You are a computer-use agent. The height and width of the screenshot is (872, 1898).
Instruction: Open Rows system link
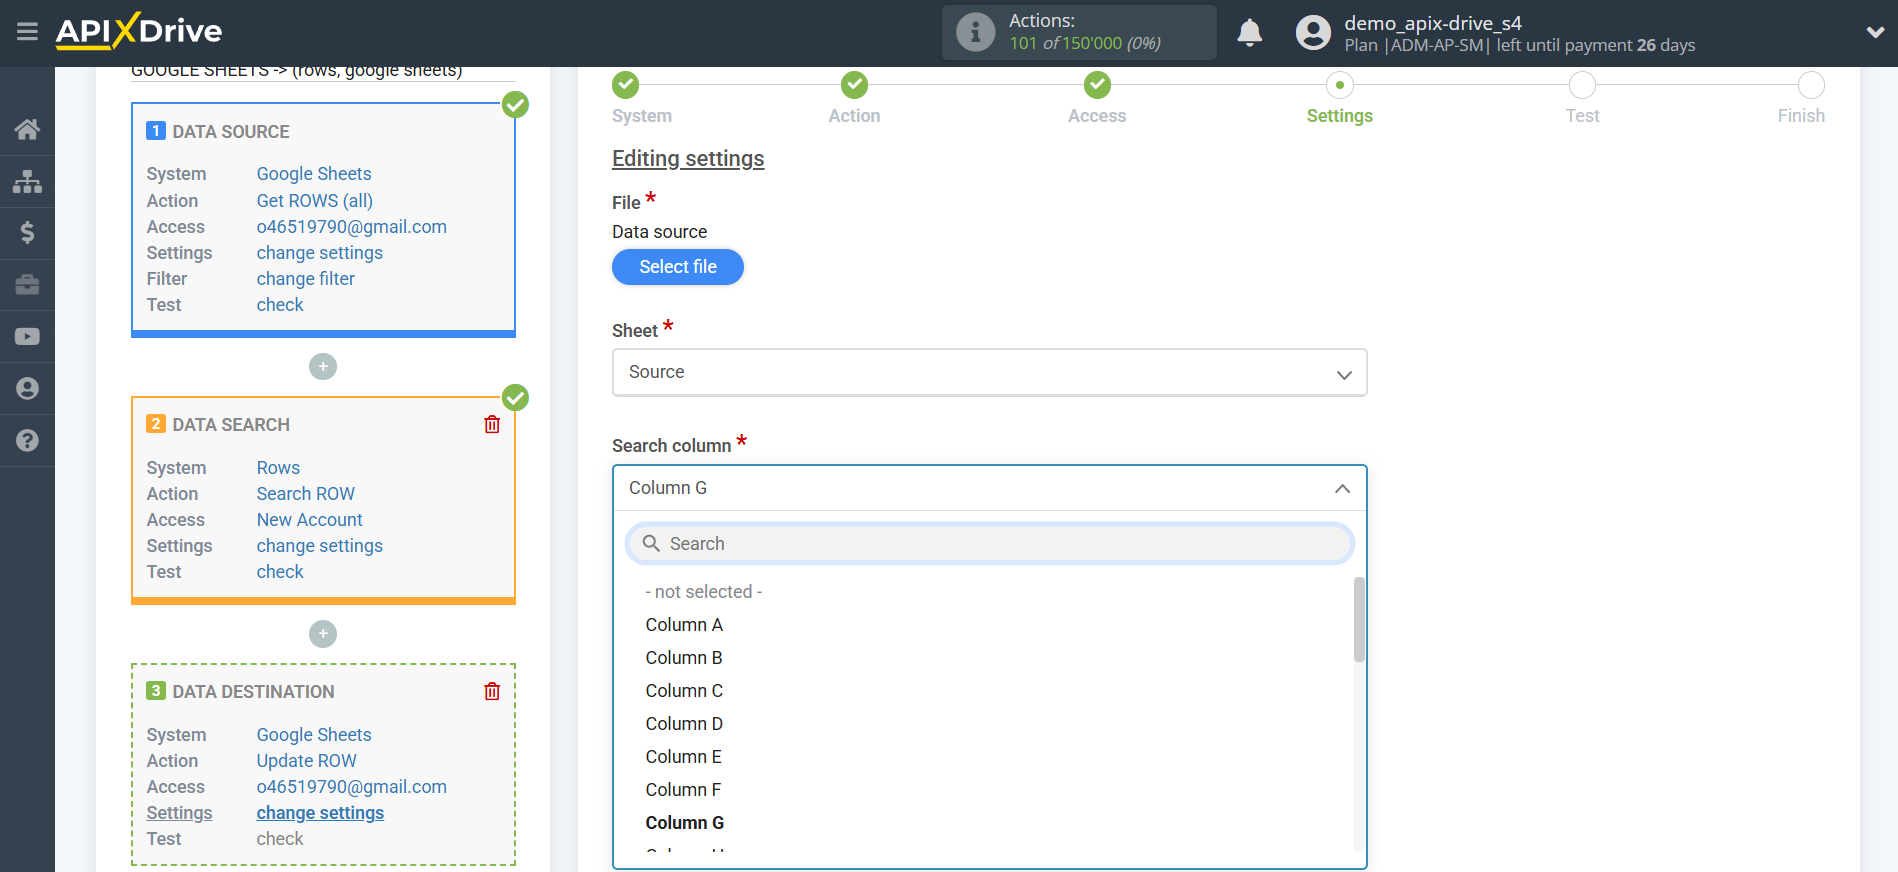pos(278,468)
